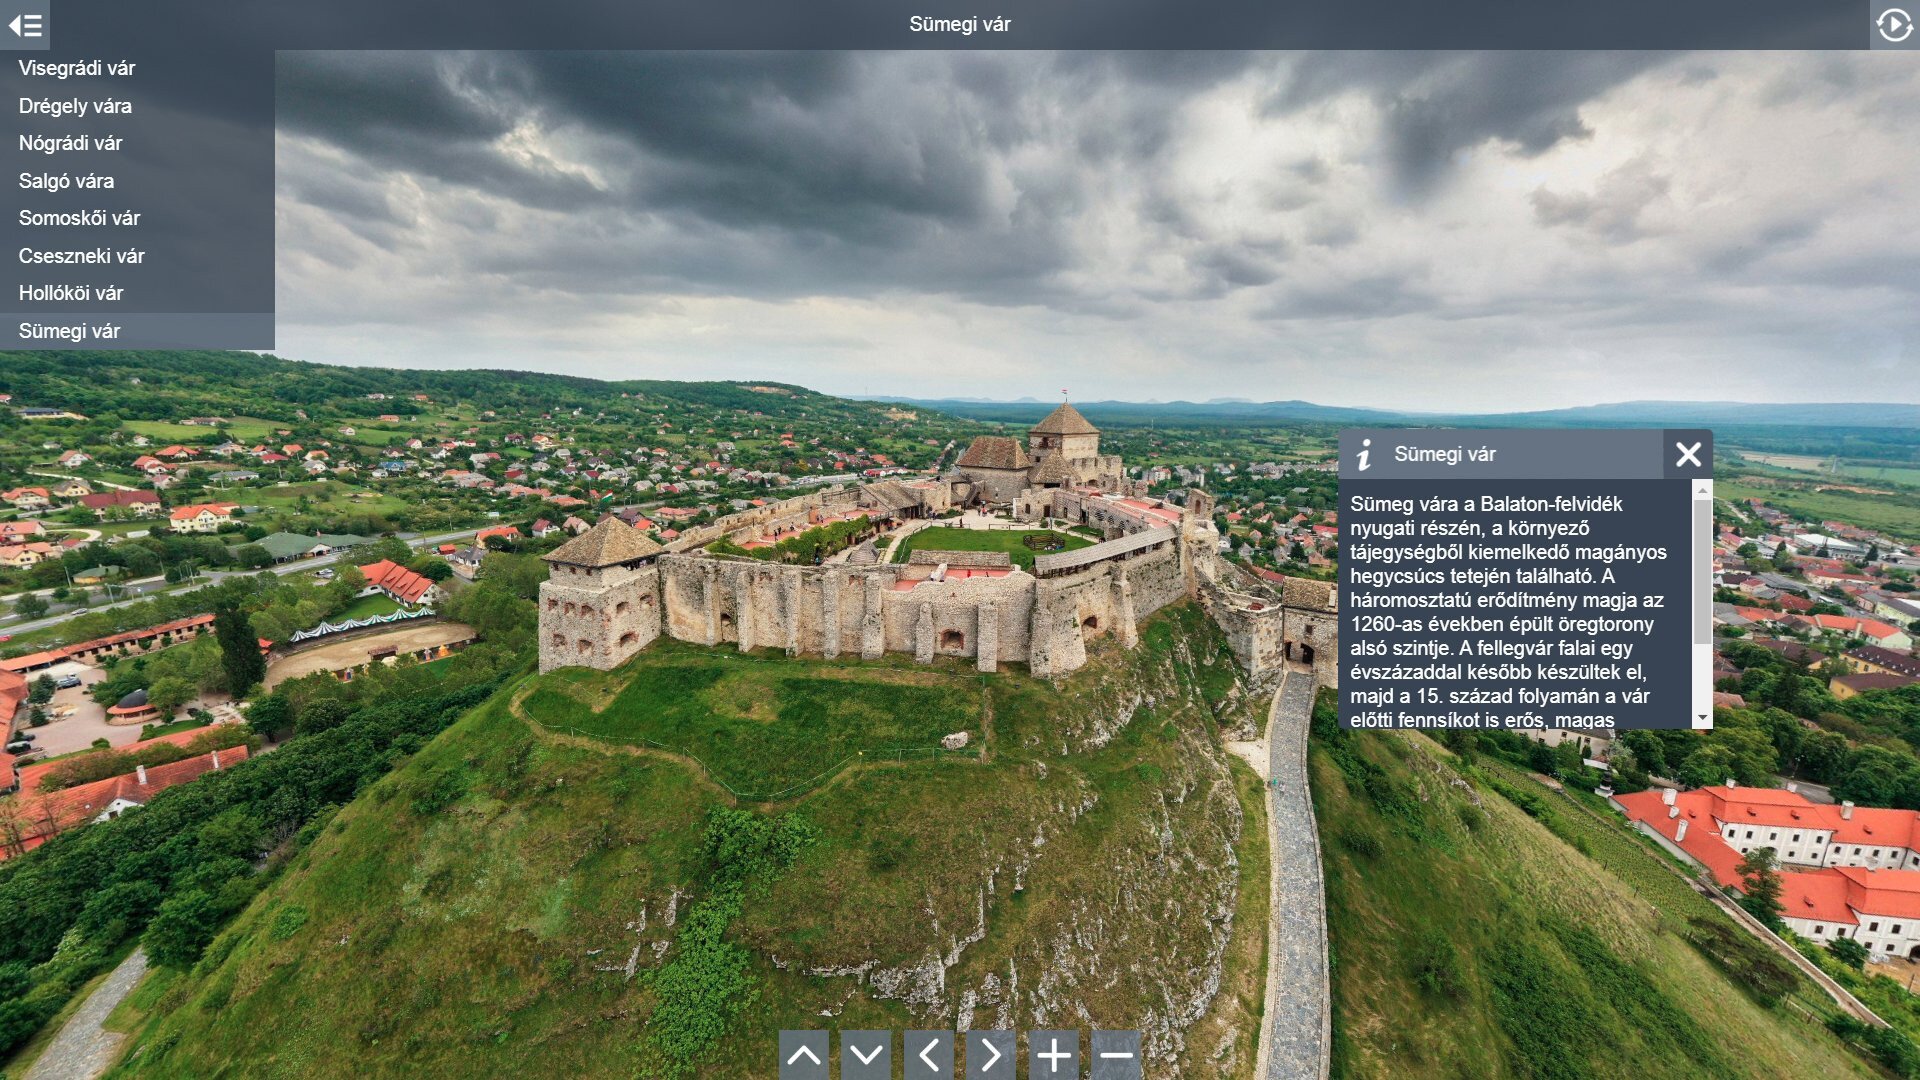Rotate panorama right with right arrow
This screenshot has height=1080, width=1920.
pyautogui.click(x=991, y=1054)
